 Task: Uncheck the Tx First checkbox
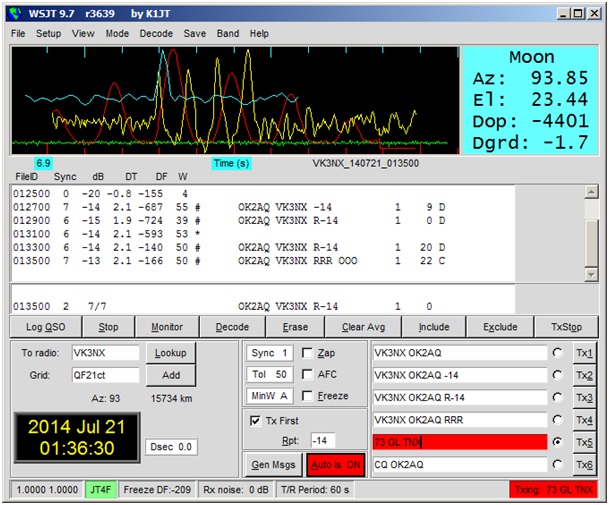(255, 421)
